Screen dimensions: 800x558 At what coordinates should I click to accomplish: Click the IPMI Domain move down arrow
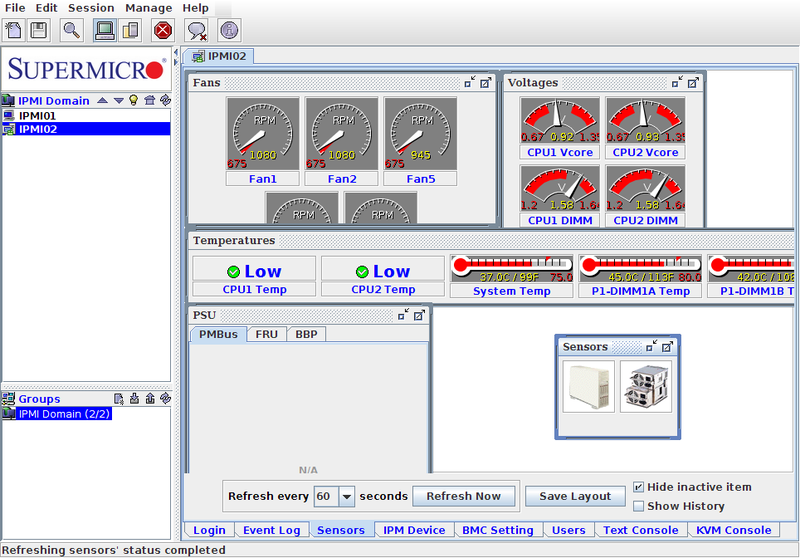pyautogui.click(x=118, y=100)
